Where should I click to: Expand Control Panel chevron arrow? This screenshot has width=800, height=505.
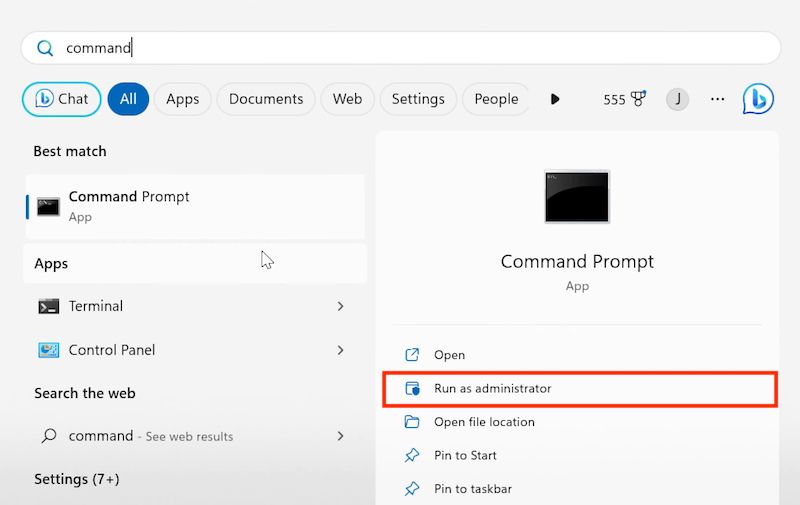click(341, 350)
